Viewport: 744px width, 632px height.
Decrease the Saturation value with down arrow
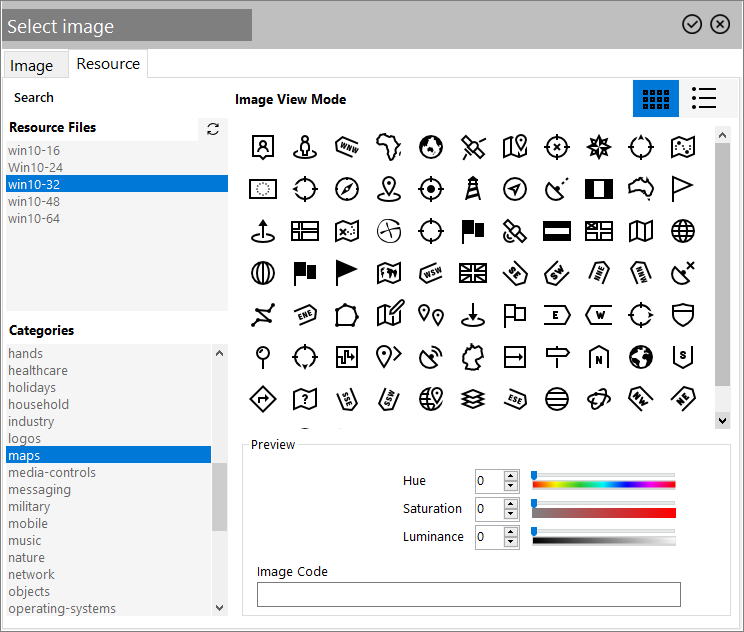click(511, 514)
